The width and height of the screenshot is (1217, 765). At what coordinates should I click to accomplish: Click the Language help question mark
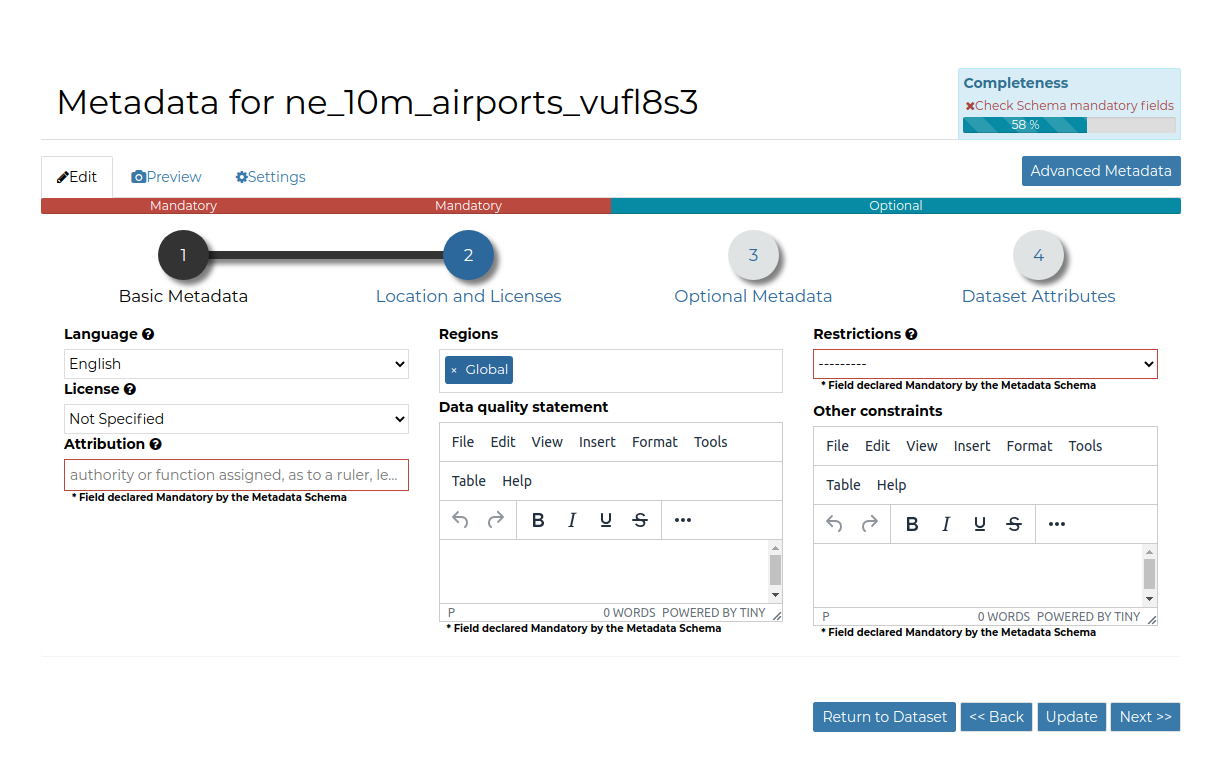(147, 333)
